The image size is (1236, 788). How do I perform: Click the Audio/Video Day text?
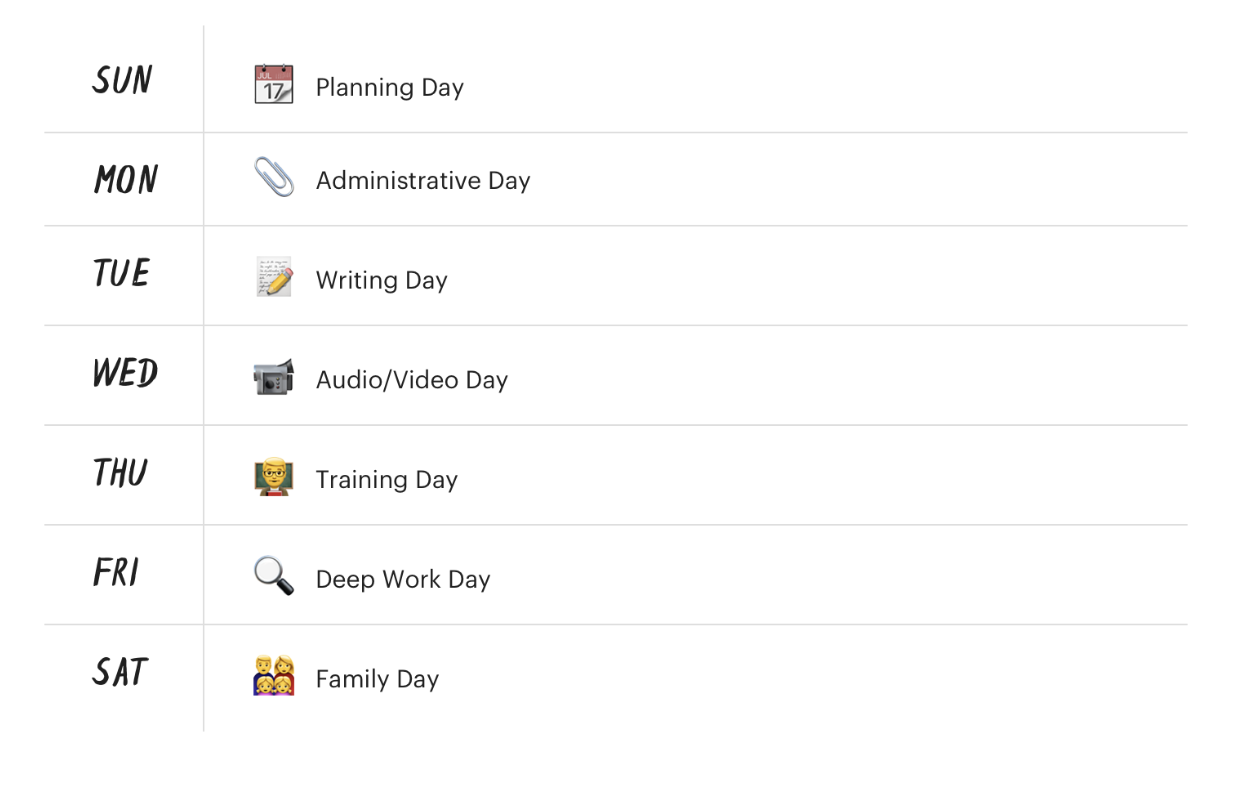coord(412,380)
